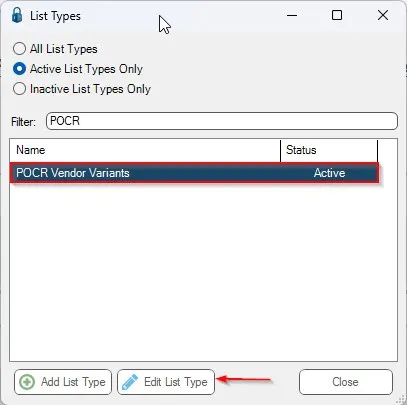Select the POCR Vendor Variants row
This screenshot has width=407, height=405.
point(194,173)
